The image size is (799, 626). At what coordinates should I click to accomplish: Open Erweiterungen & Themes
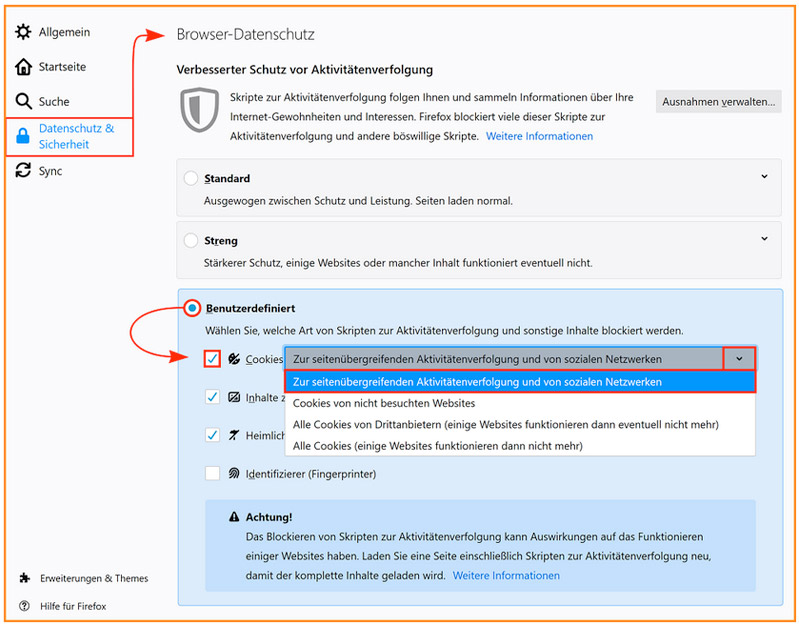(84, 578)
